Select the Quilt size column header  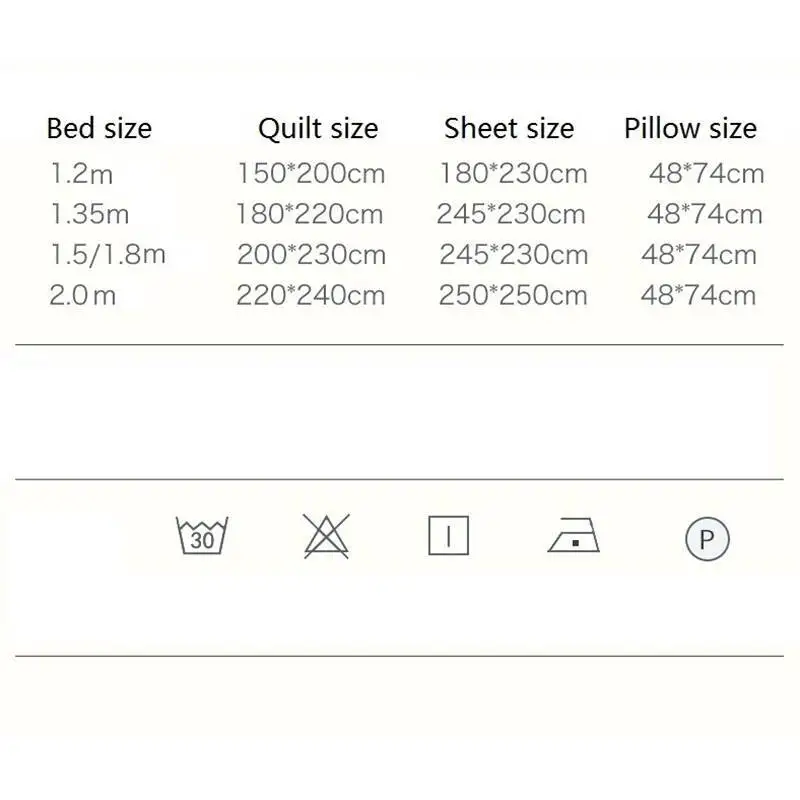[318, 129]
